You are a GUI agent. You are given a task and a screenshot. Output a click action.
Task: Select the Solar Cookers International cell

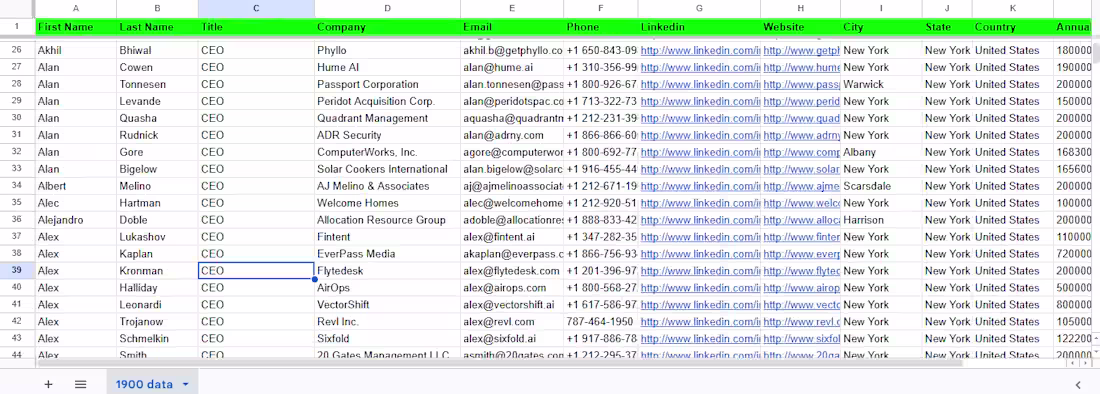[387, 169]
